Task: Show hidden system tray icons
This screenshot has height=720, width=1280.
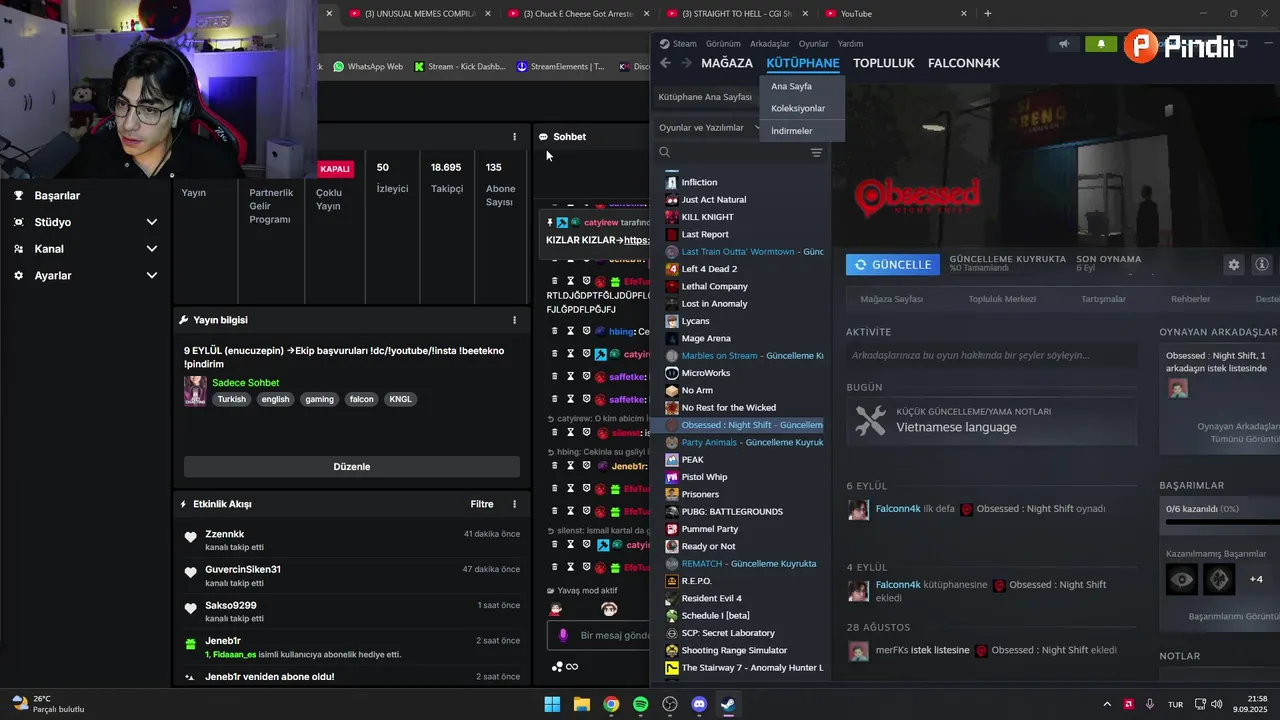Action: (1106, 704)
